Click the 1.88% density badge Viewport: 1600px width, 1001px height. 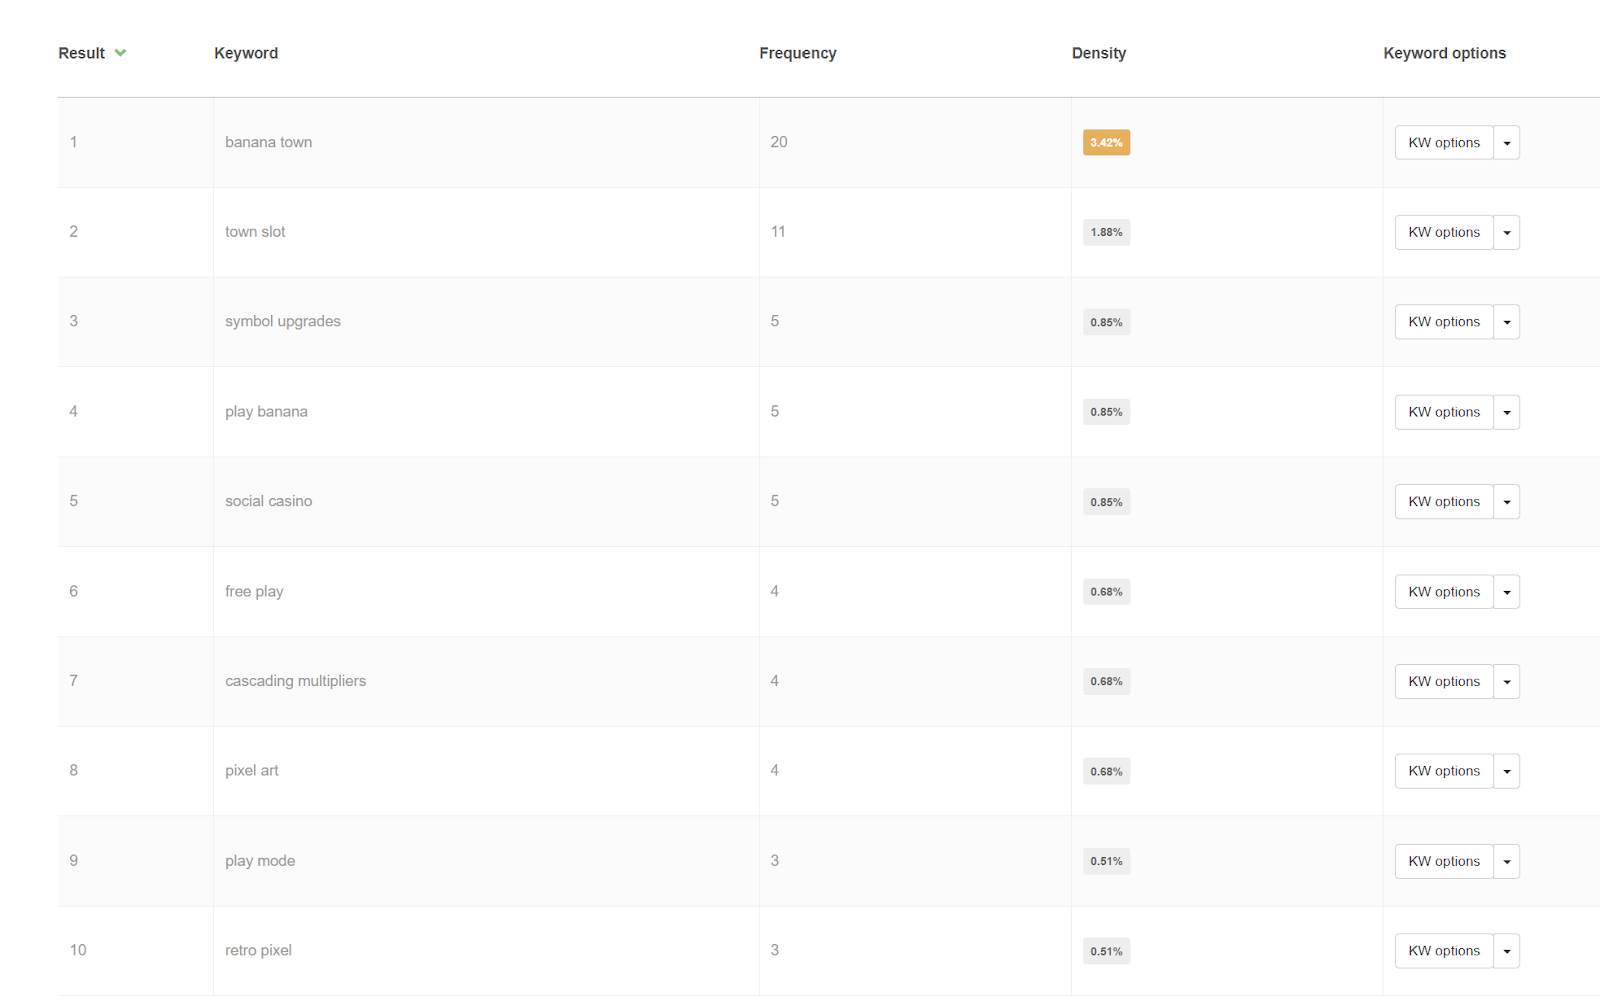[1106, 232]
